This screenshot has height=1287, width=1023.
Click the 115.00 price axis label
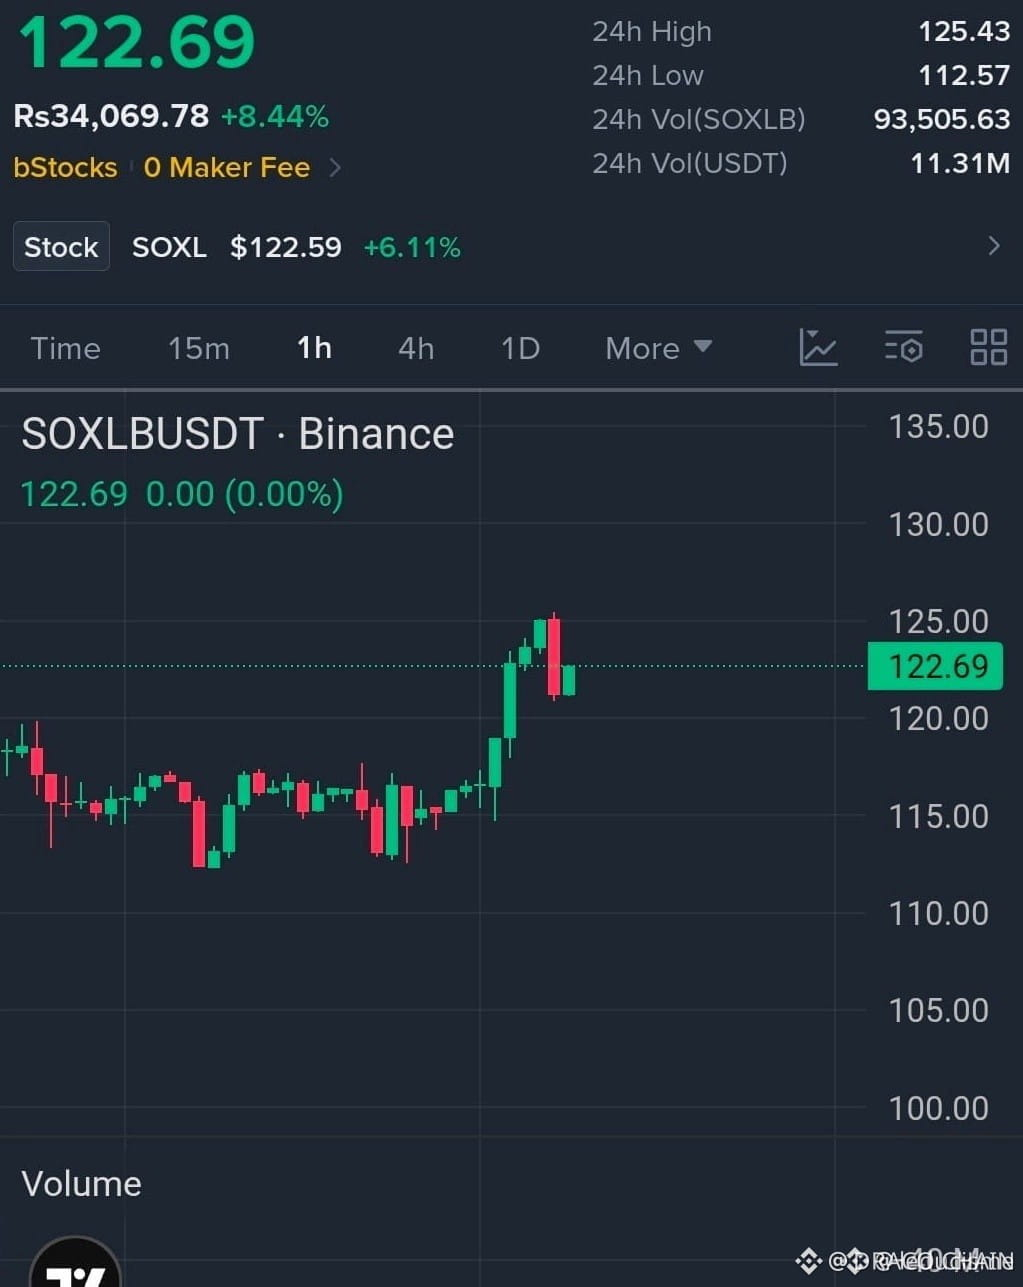938,816
